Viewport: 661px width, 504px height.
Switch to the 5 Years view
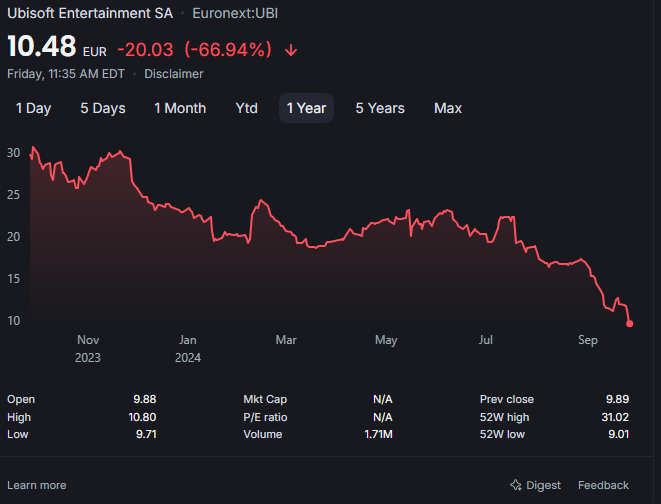tap(380, 108)
